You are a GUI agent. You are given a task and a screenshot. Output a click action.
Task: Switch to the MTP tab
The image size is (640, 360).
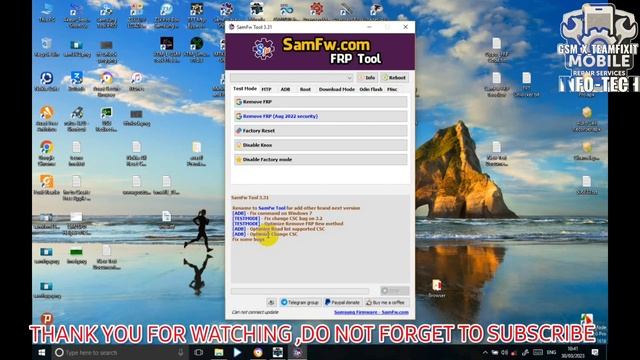point(266,89)
